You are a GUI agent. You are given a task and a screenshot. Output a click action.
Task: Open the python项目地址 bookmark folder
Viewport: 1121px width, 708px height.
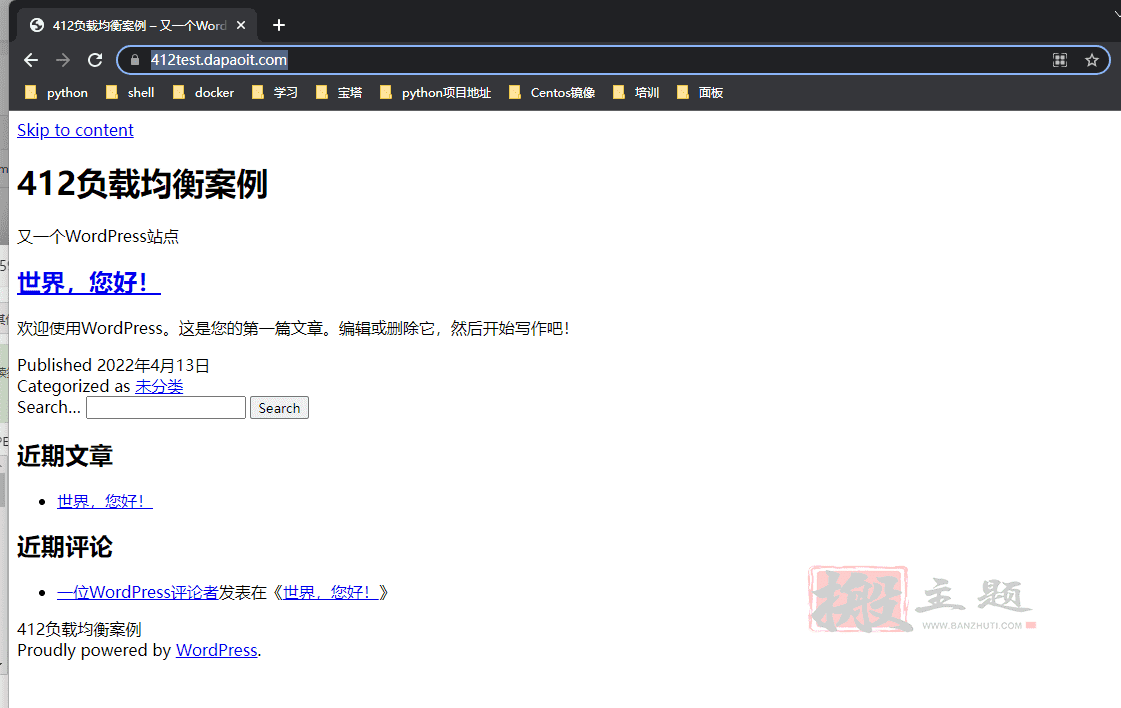(435, 93)
